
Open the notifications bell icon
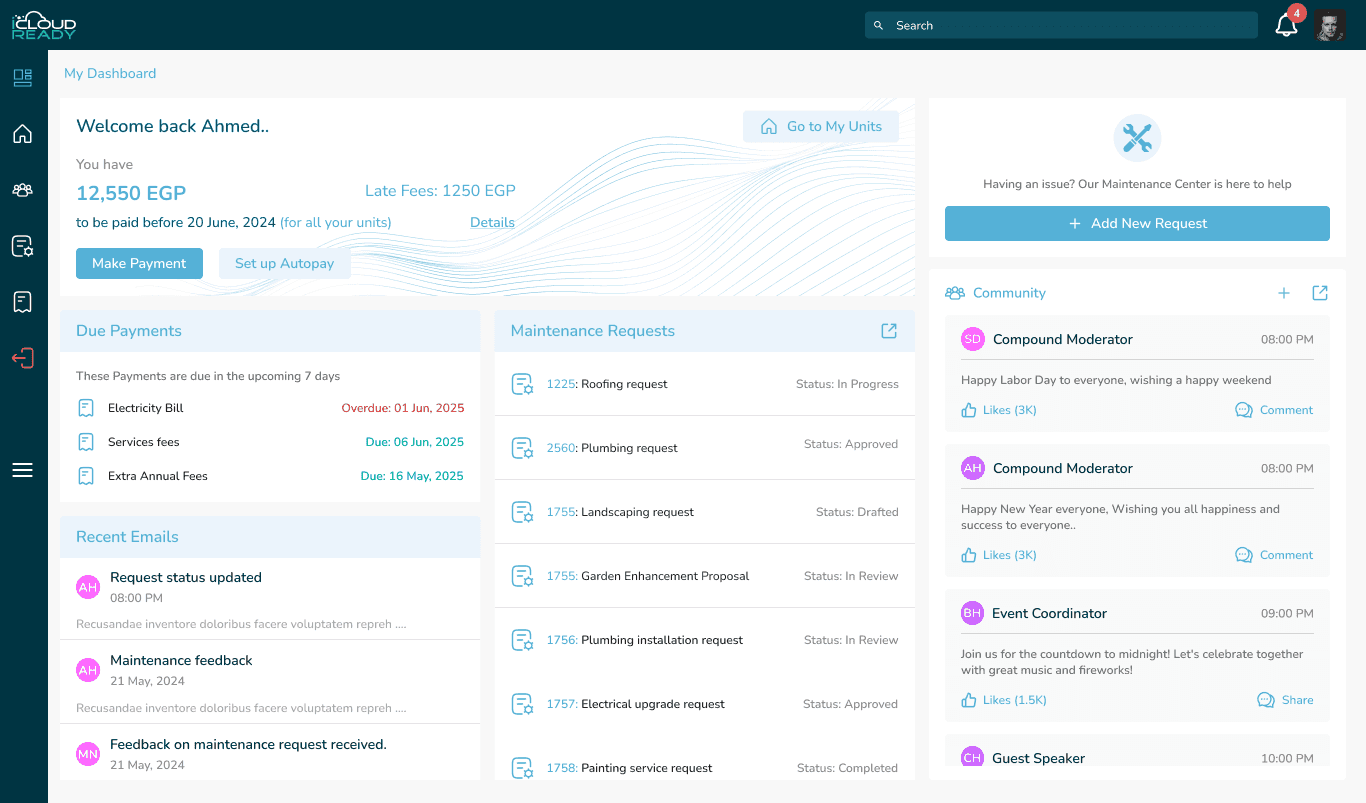1287,26
